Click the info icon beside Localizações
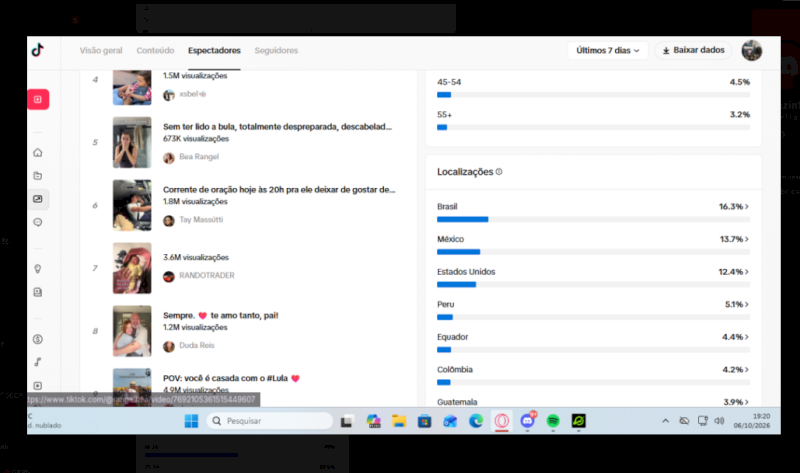The height and width of the screenshot is (473, 800). [x=499, y=172]
